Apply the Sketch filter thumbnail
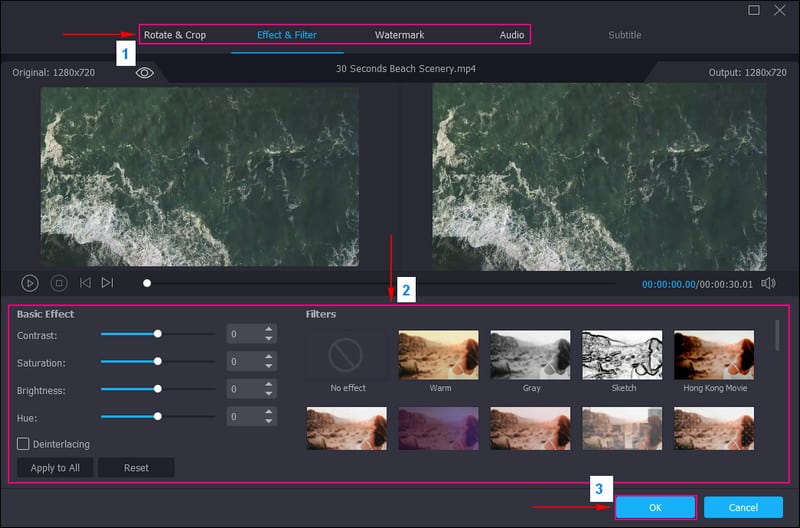The width and height of the screenshot is (800, 528). [x=623, y=353]
